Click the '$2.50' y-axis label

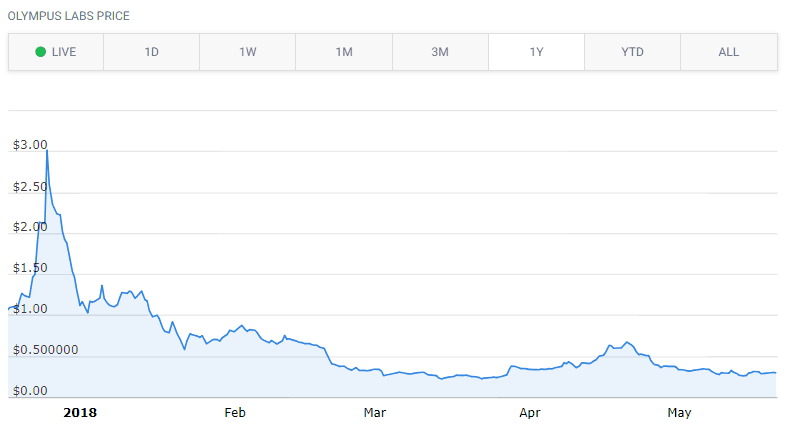tap(30, 187)
